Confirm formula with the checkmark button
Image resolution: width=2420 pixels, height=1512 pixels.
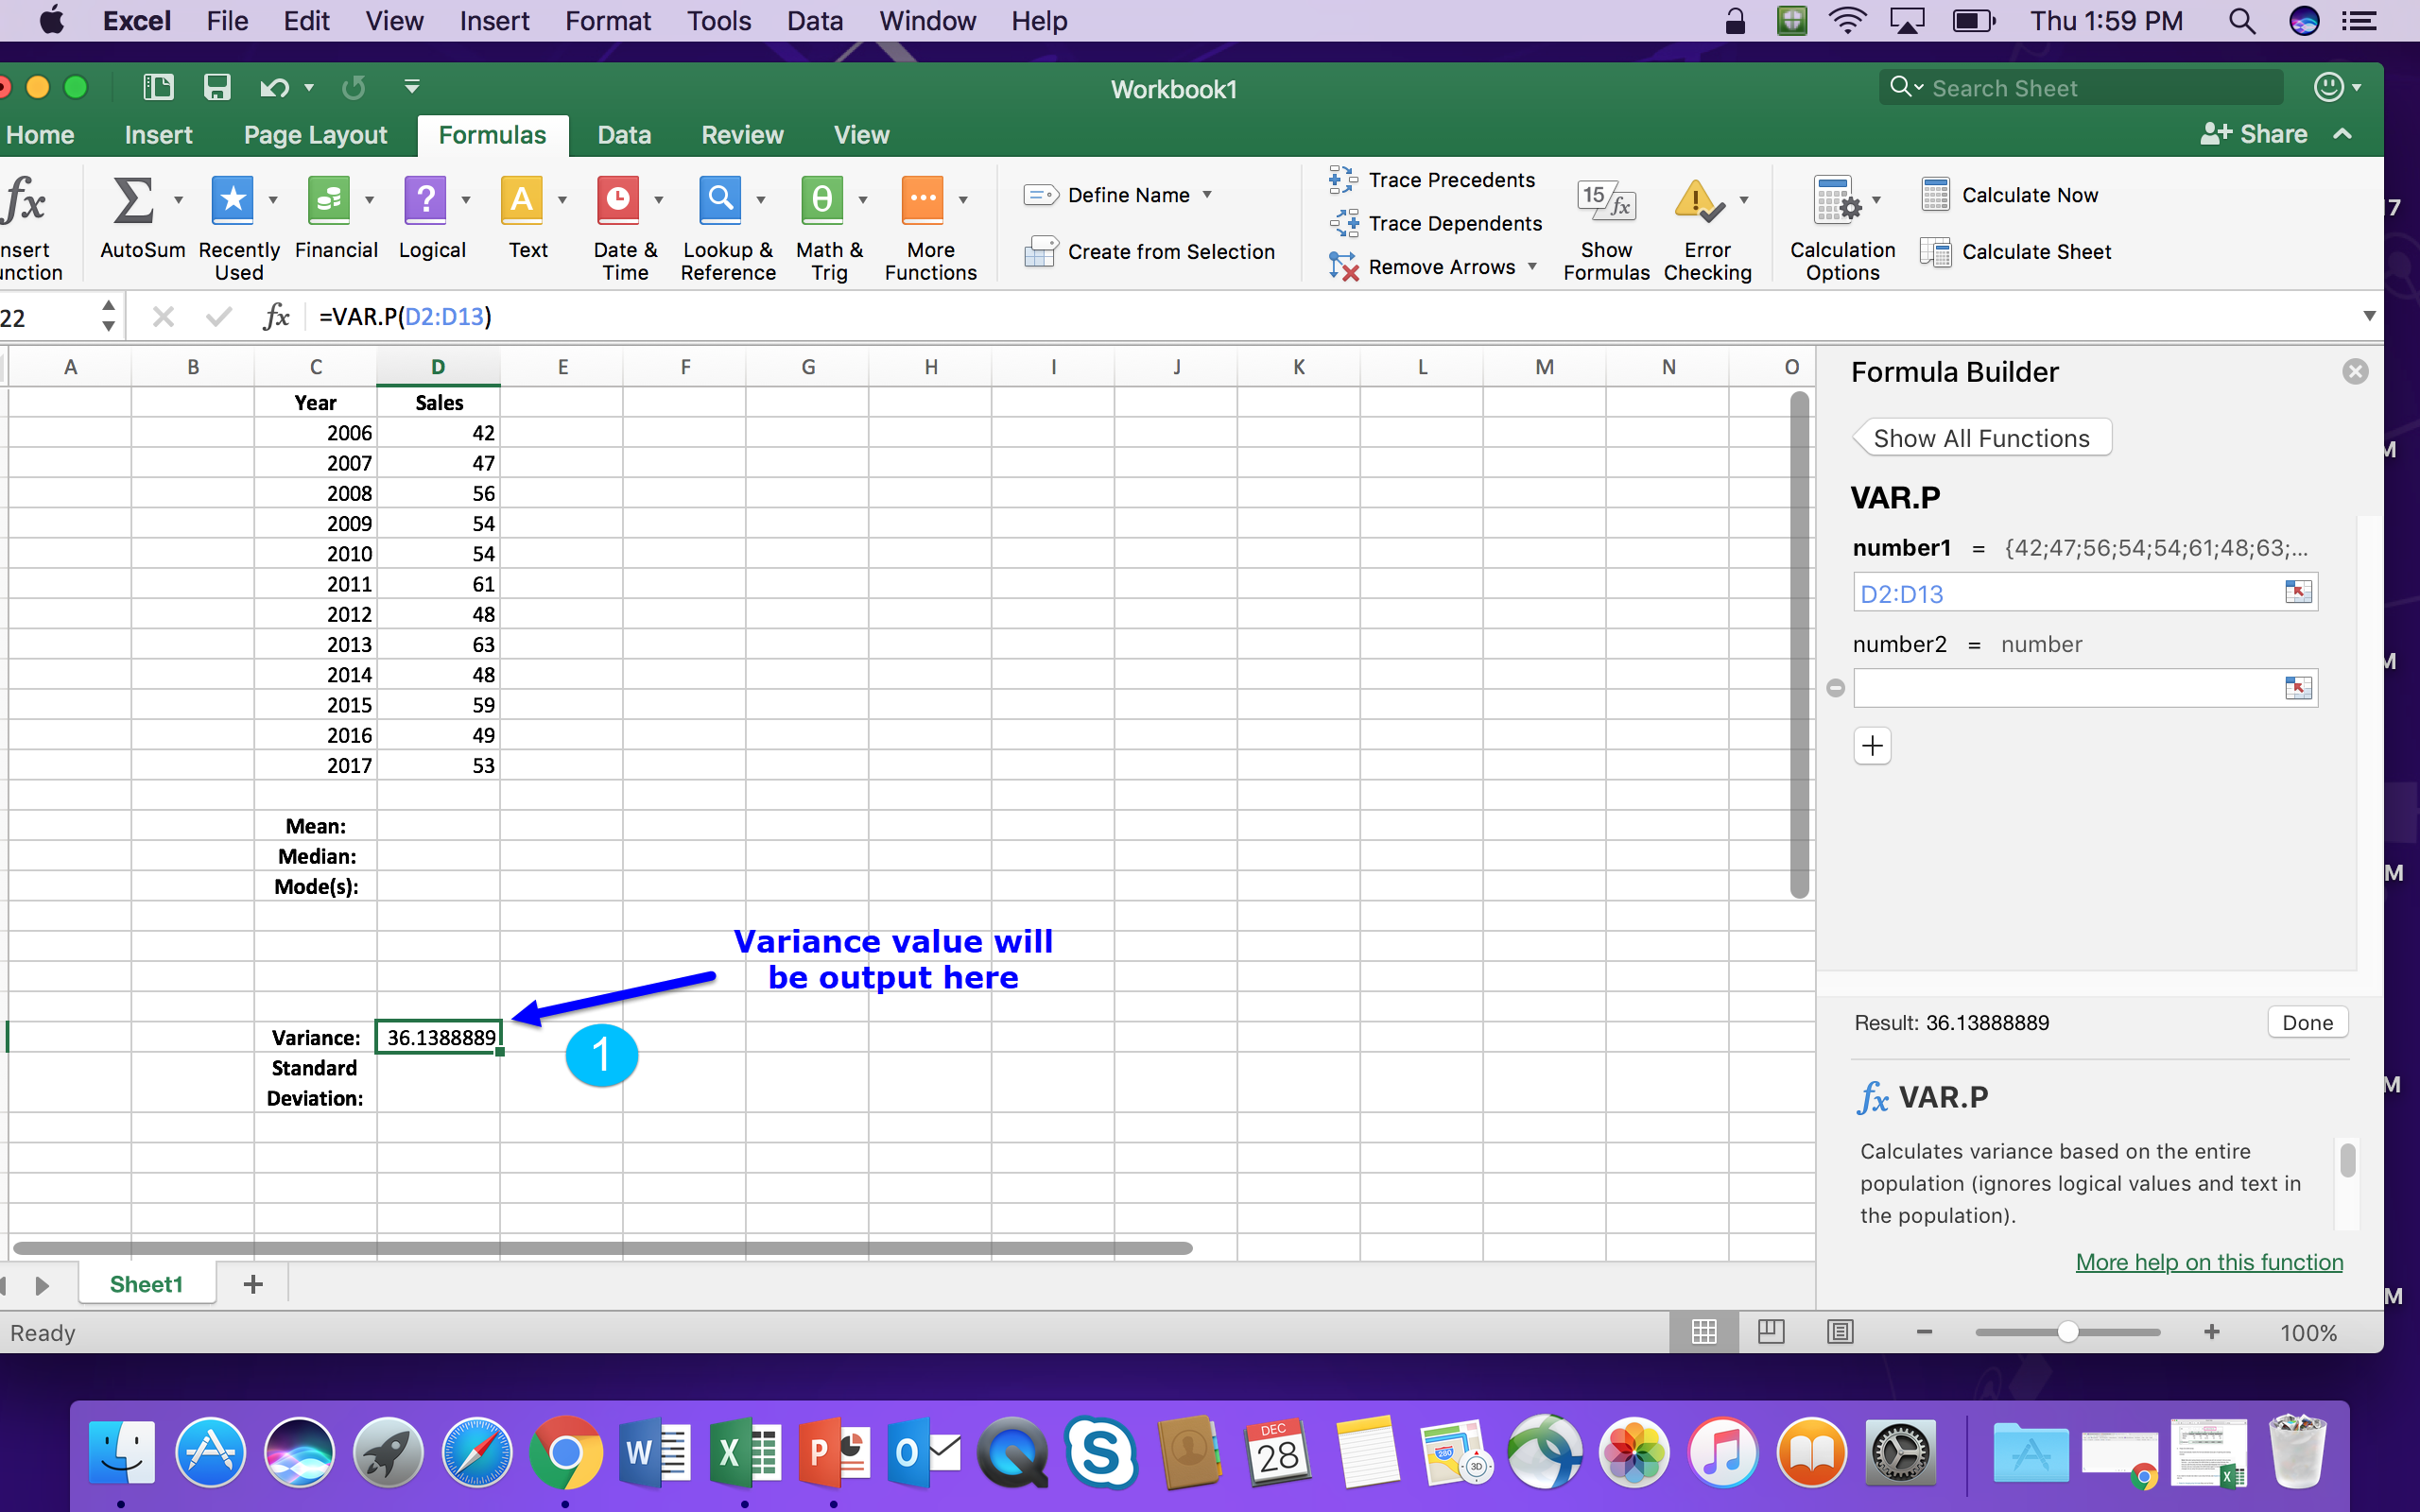218,317
